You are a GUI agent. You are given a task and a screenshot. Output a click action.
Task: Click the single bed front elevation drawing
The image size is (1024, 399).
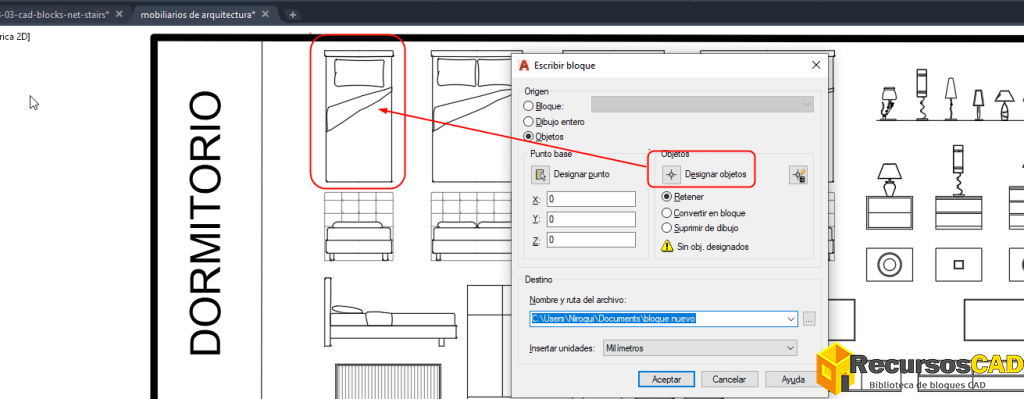click(359, 227)
